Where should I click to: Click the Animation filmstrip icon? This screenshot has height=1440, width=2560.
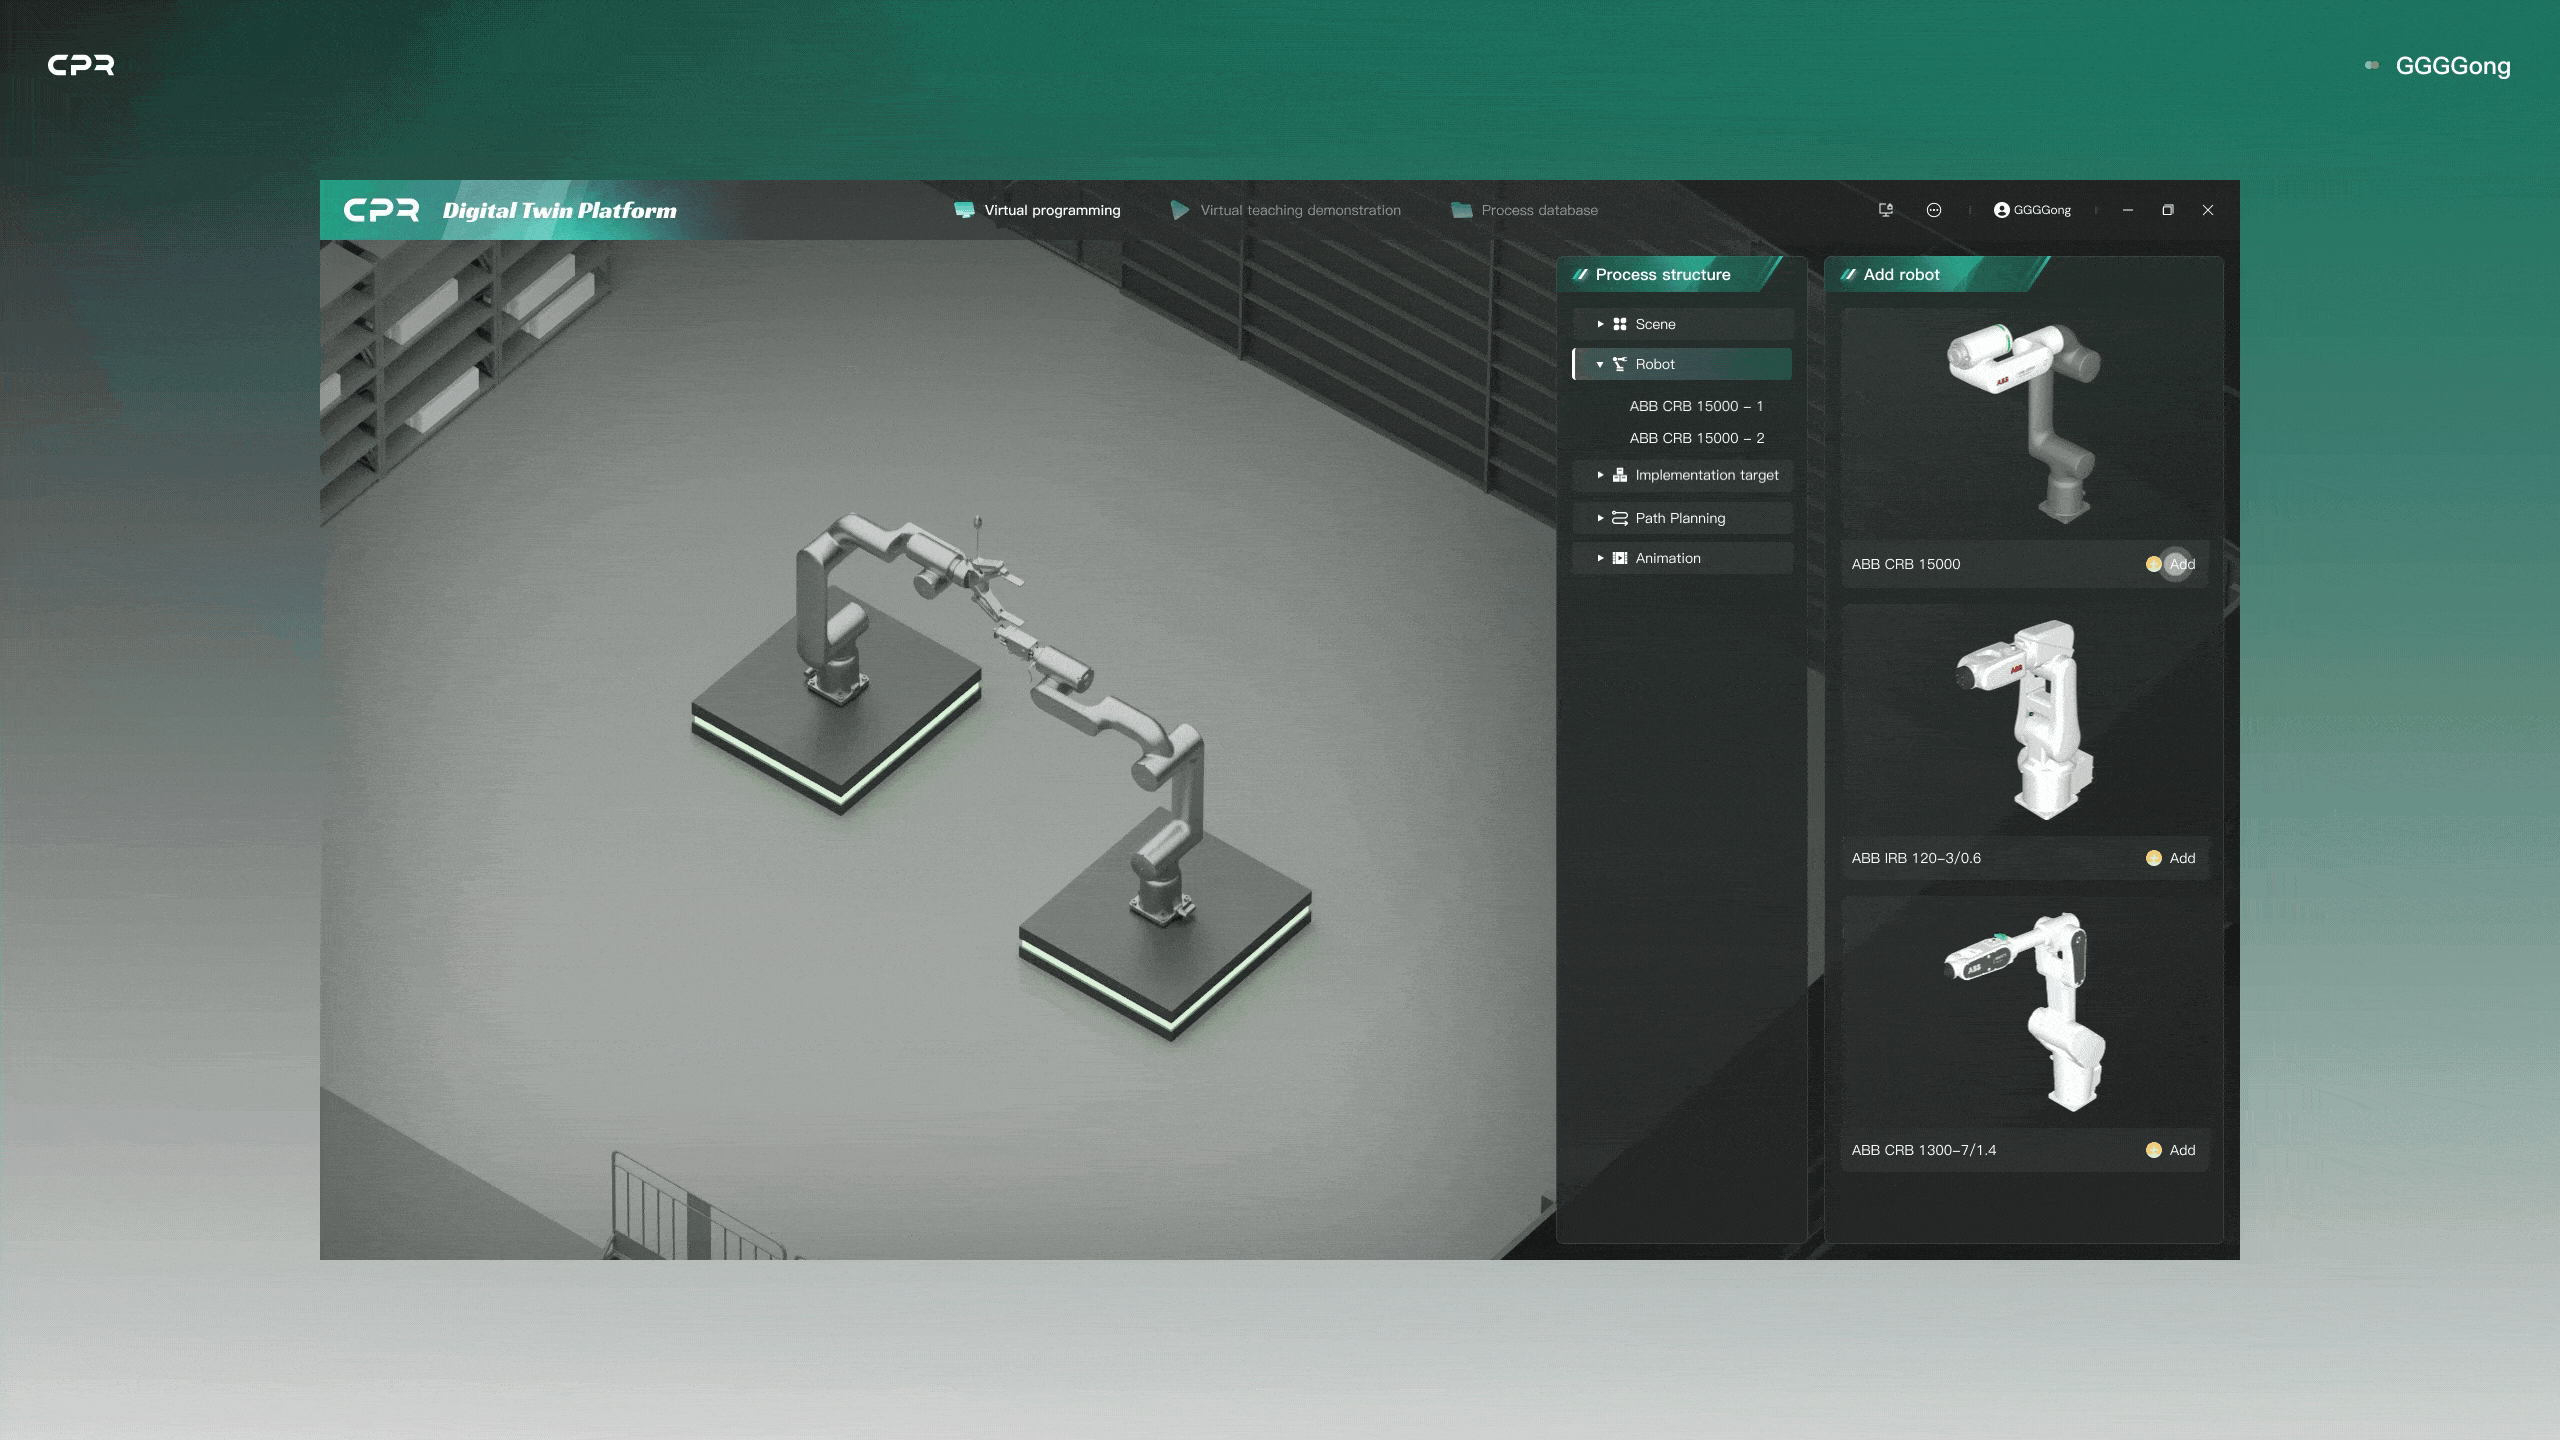pos(1620,558)
